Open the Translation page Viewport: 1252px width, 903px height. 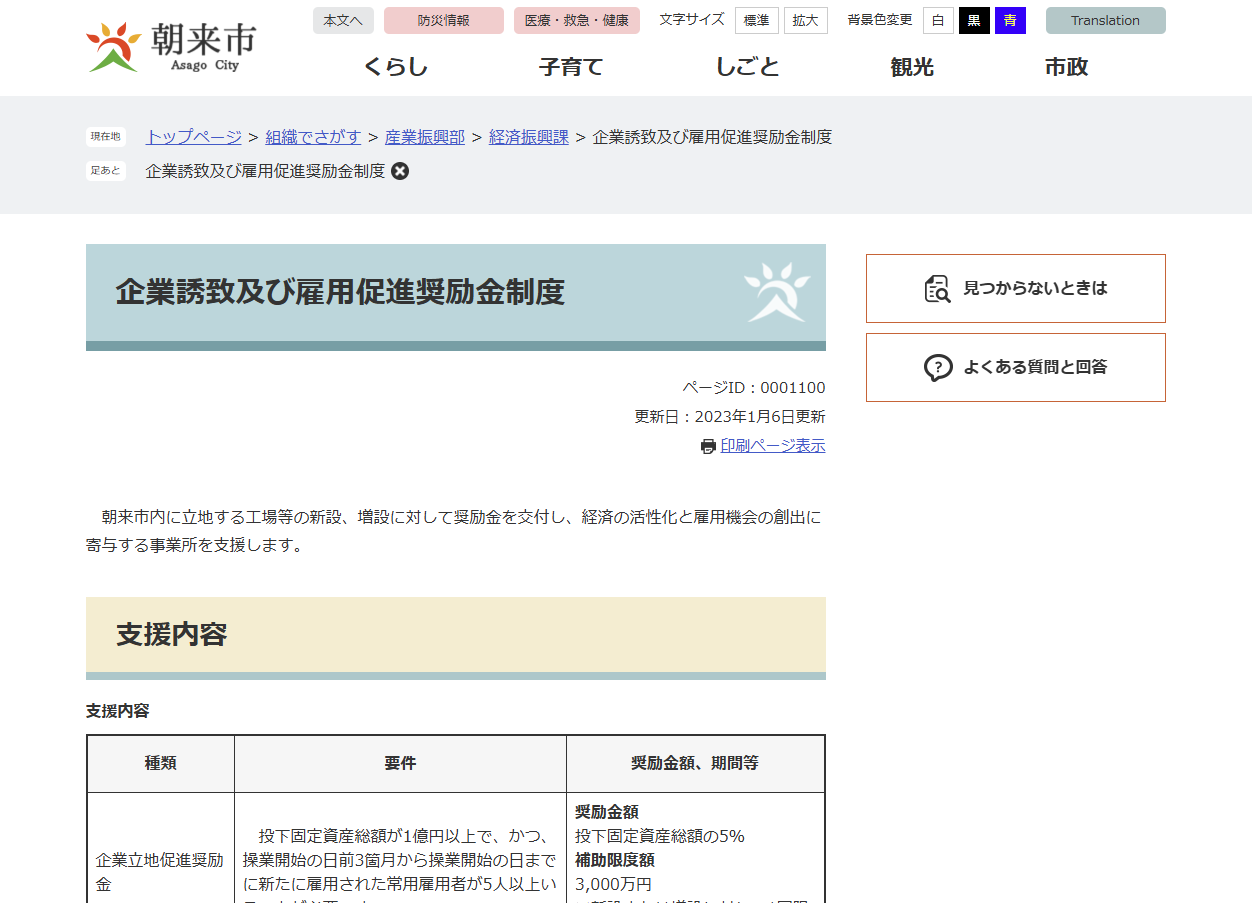(x=1106, y=21)
